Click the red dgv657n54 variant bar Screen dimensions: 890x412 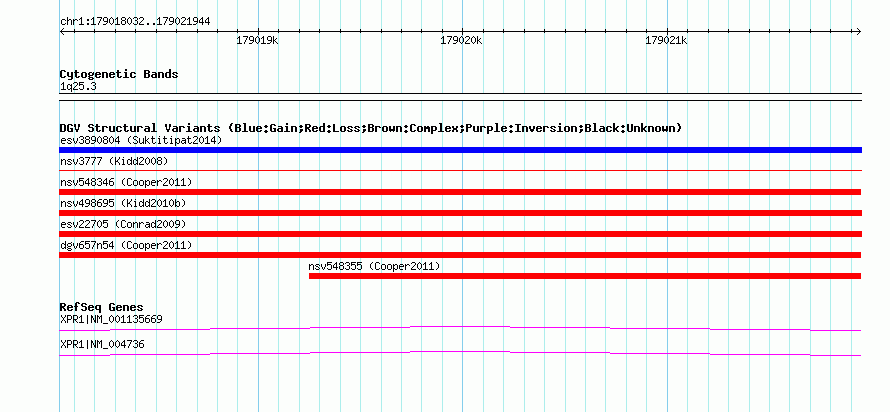click(x=460, y=255)
